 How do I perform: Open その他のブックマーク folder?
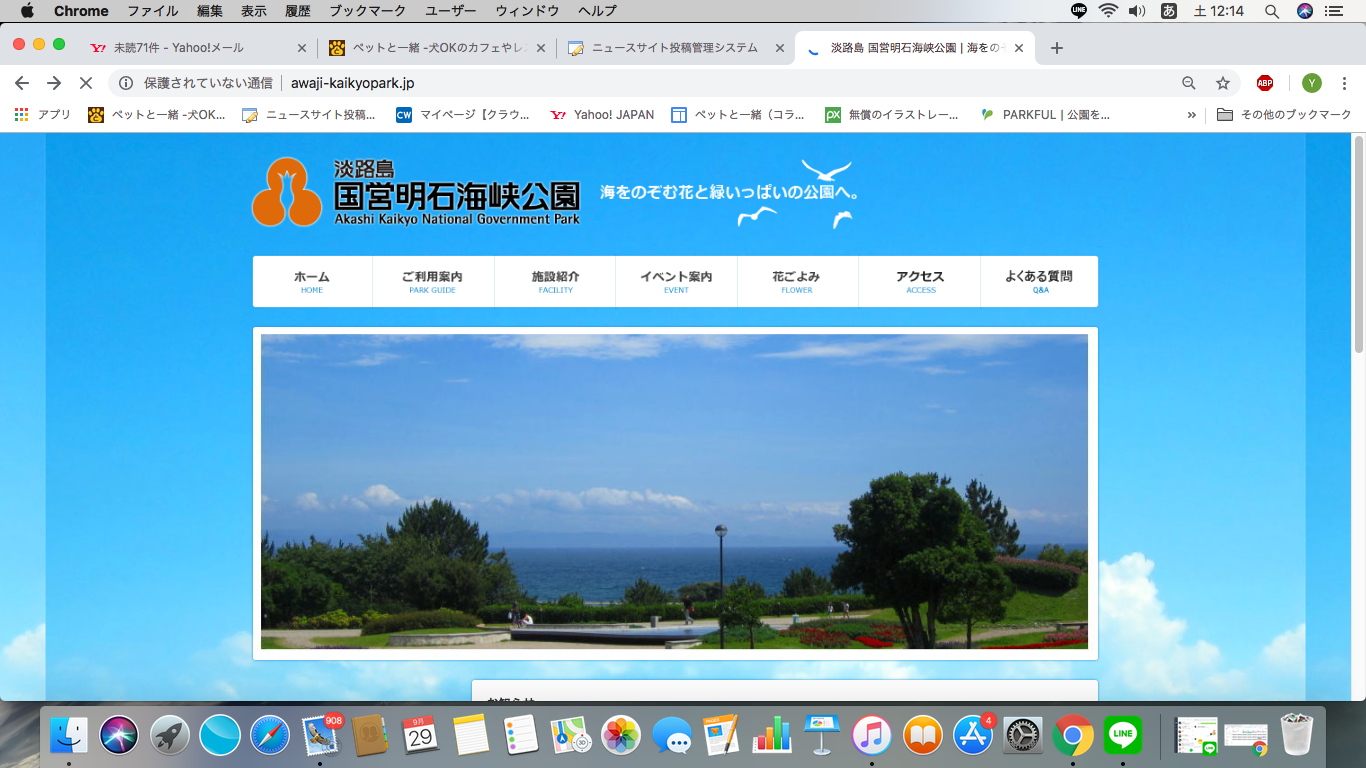[x=1284, y=115]
